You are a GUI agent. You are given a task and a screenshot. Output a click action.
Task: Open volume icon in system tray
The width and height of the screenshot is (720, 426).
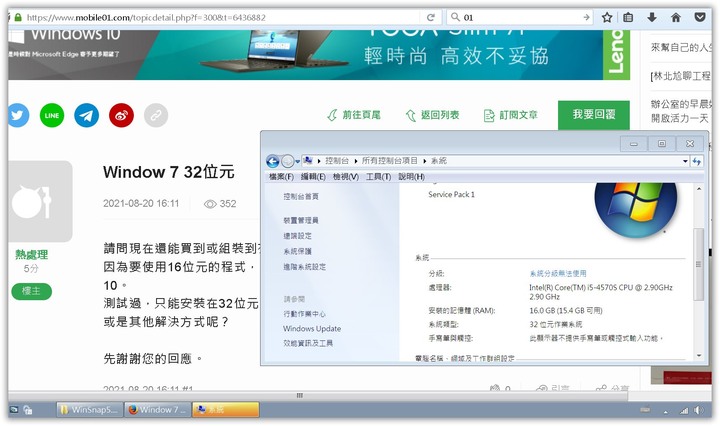coord(699,410)
